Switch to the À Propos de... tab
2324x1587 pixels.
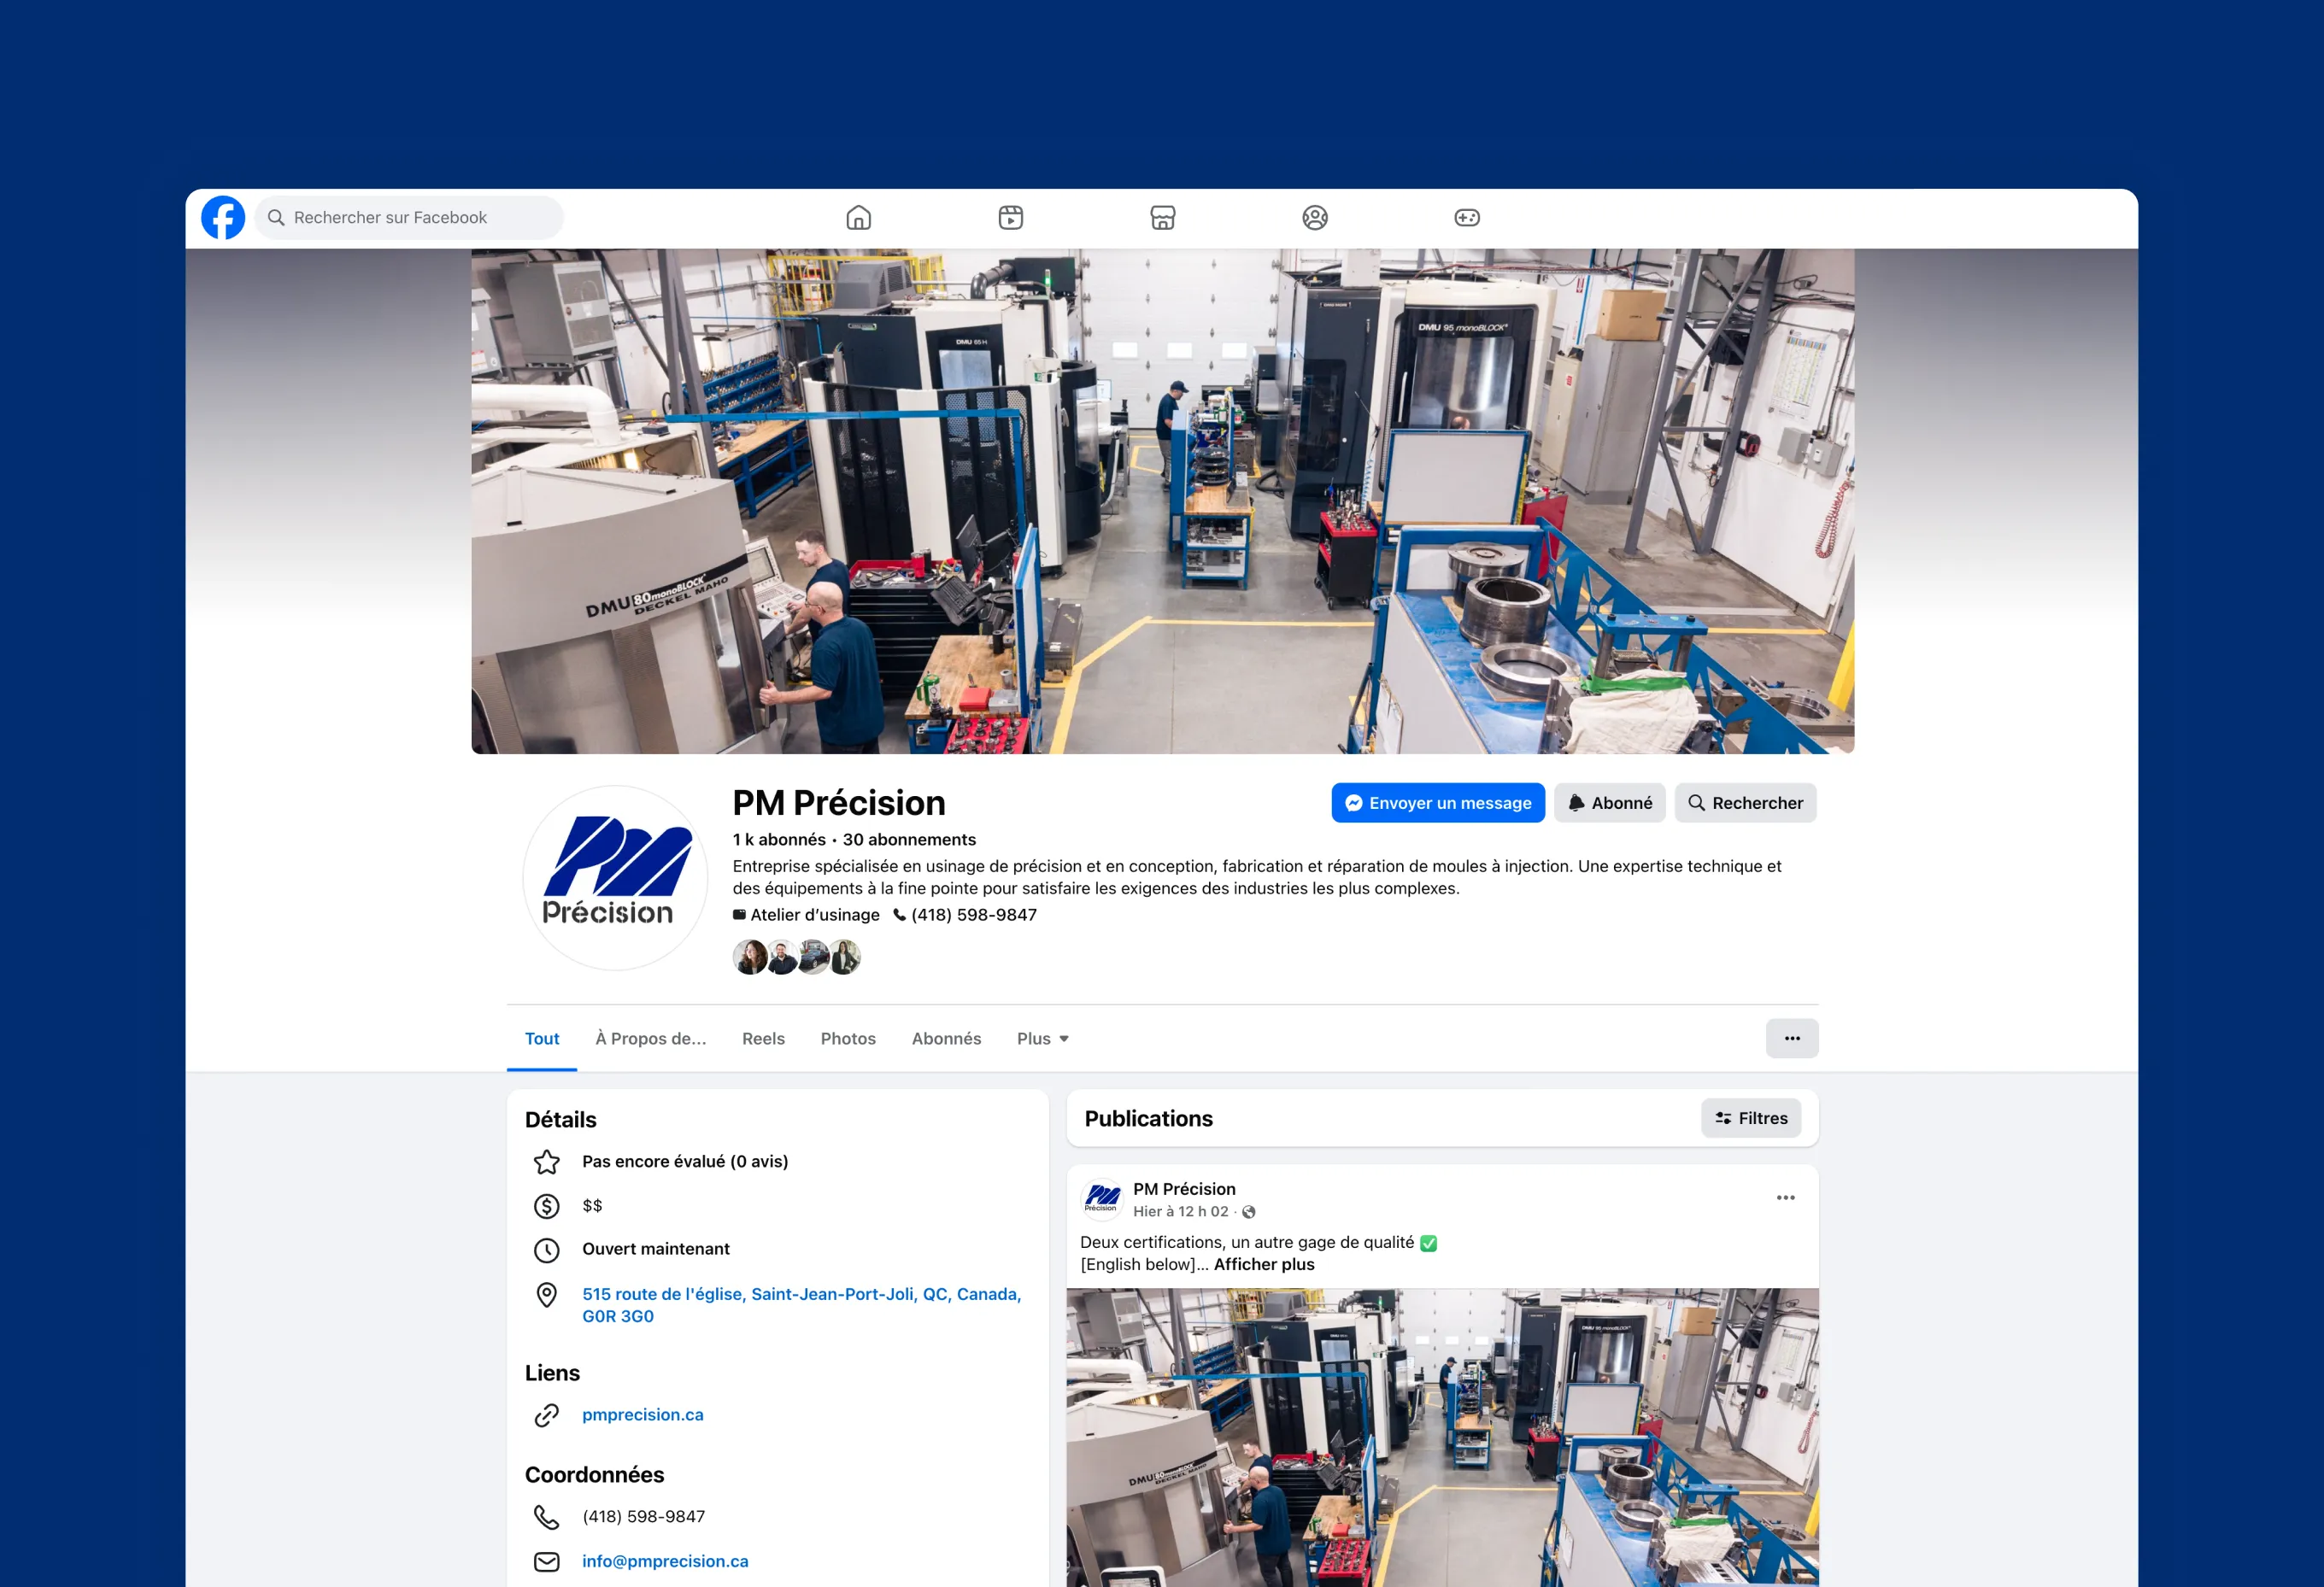pyautogui.click(x=651, y=1039)
